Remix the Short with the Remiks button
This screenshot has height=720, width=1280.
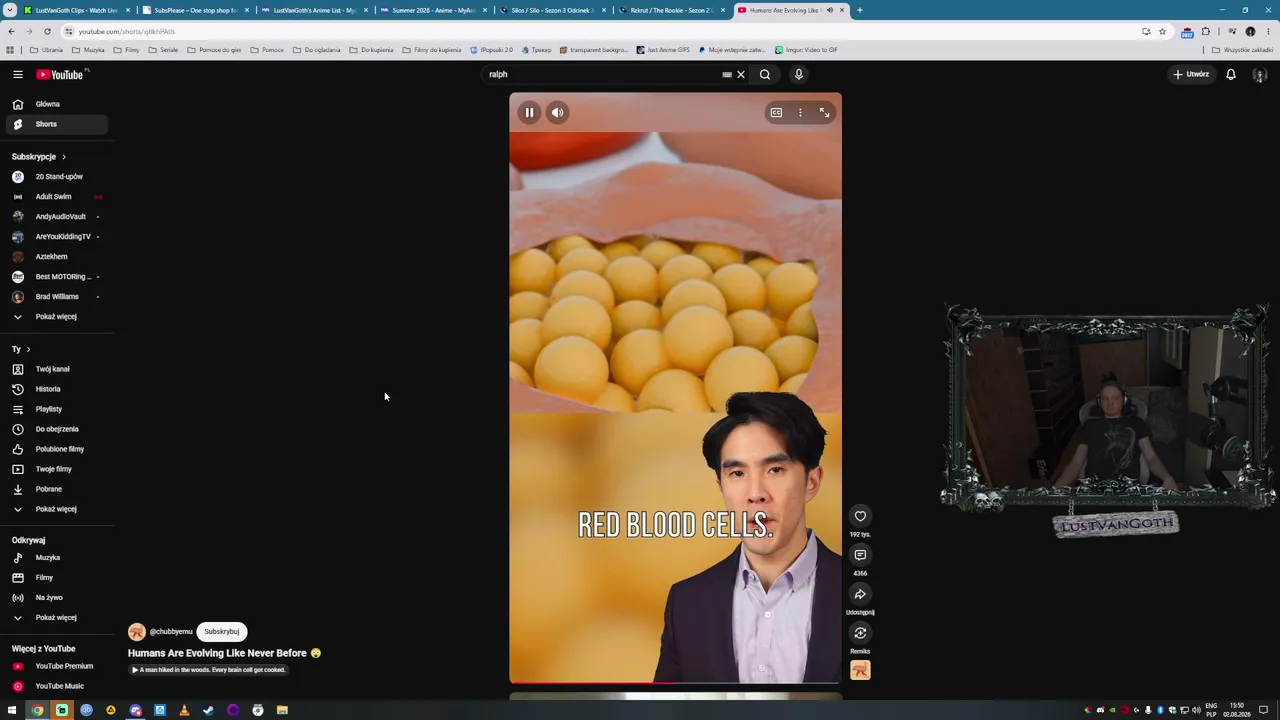[860, 633]
